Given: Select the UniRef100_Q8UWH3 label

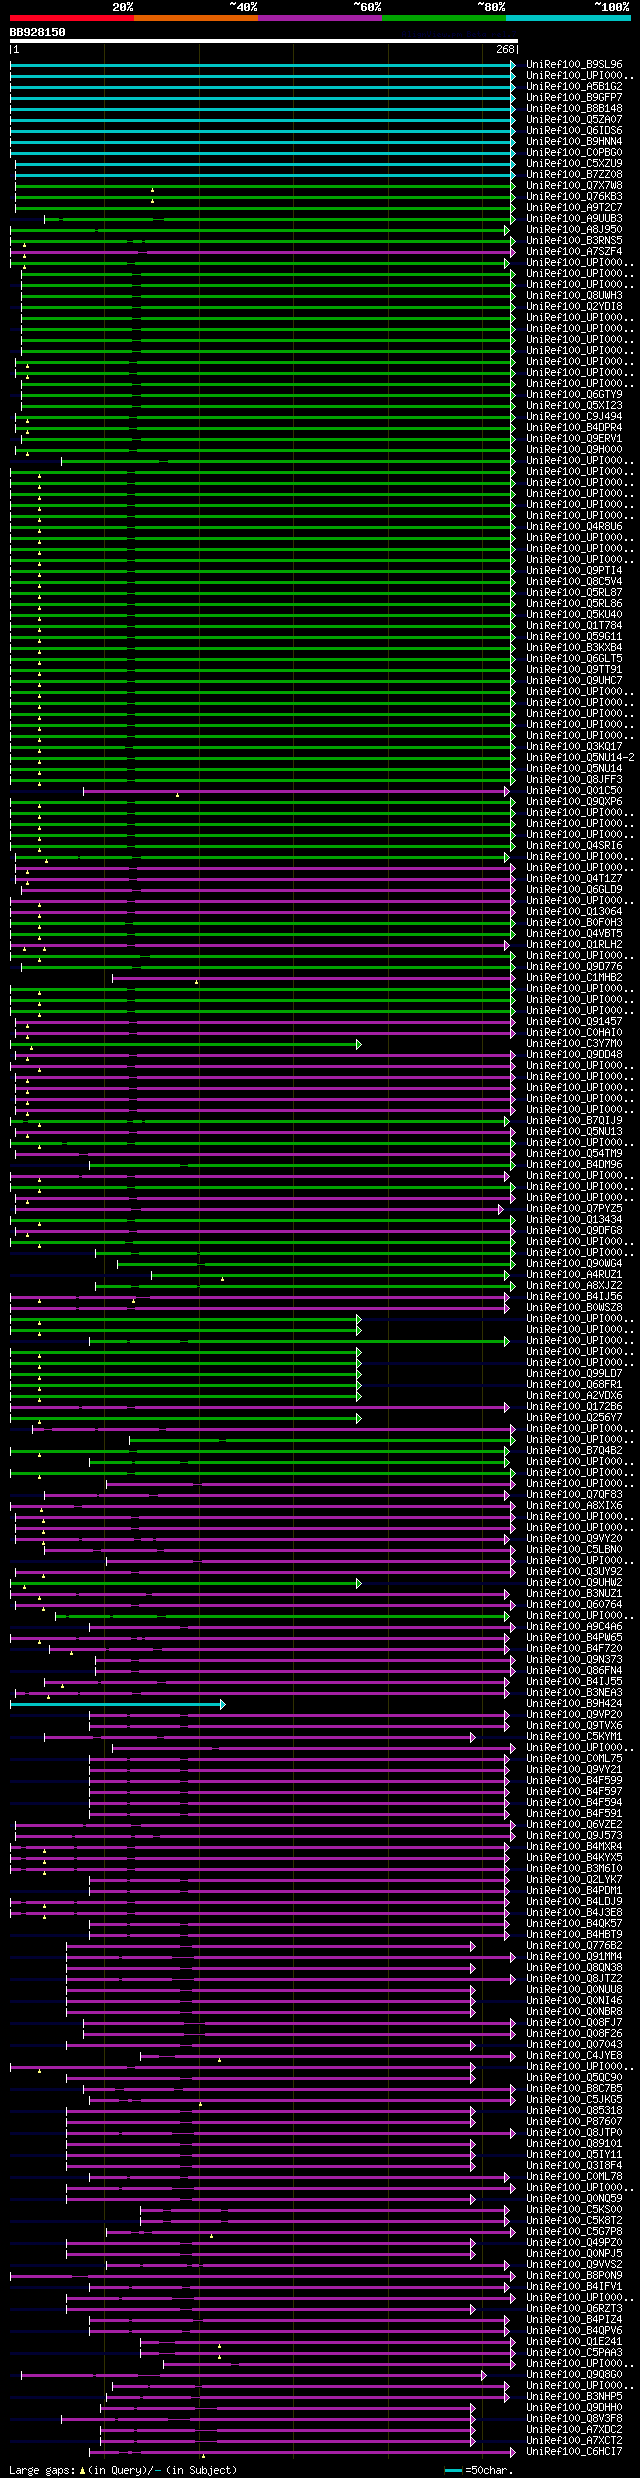Looking at the screenshot, I should (574, 296).
